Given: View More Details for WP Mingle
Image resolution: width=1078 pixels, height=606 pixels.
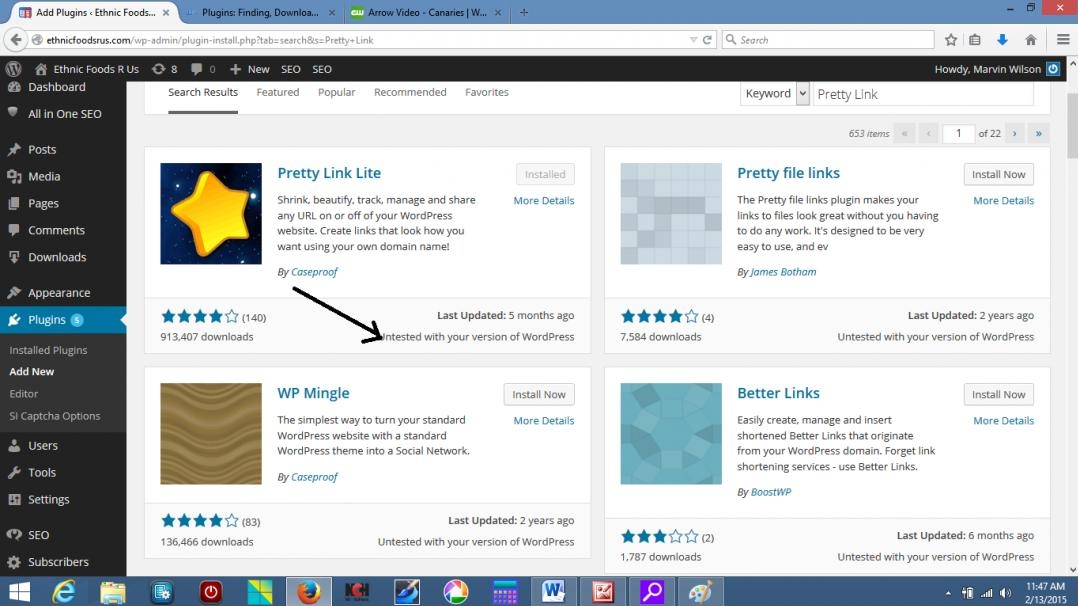Looking at the screenshot, I should pyautogui.click(x=544, y=420).
